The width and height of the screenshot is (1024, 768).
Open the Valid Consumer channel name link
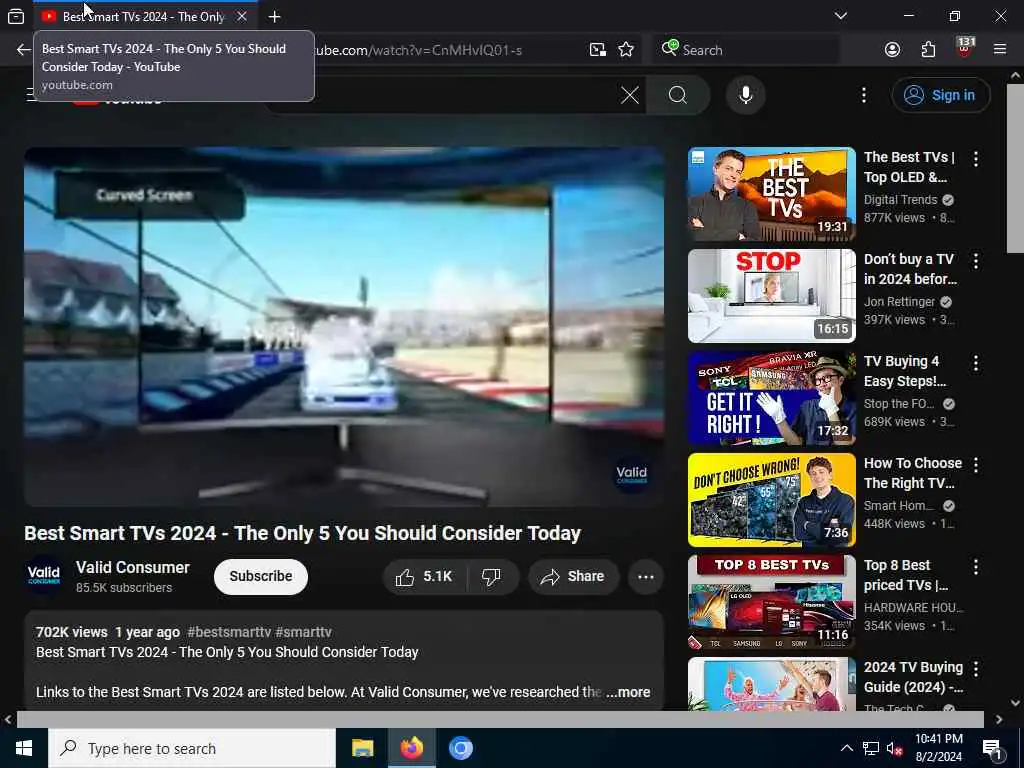pos(133,568)
